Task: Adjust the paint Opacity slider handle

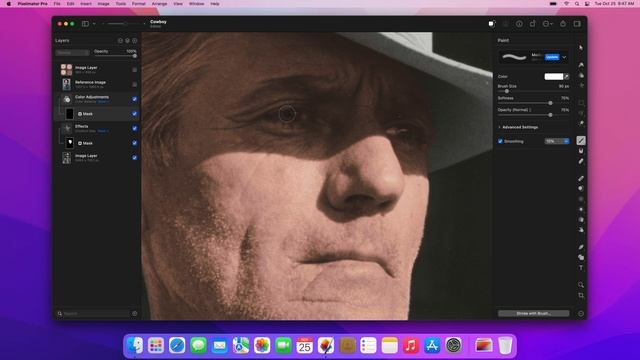Action: pyautogui.click(x=550, y=115)
